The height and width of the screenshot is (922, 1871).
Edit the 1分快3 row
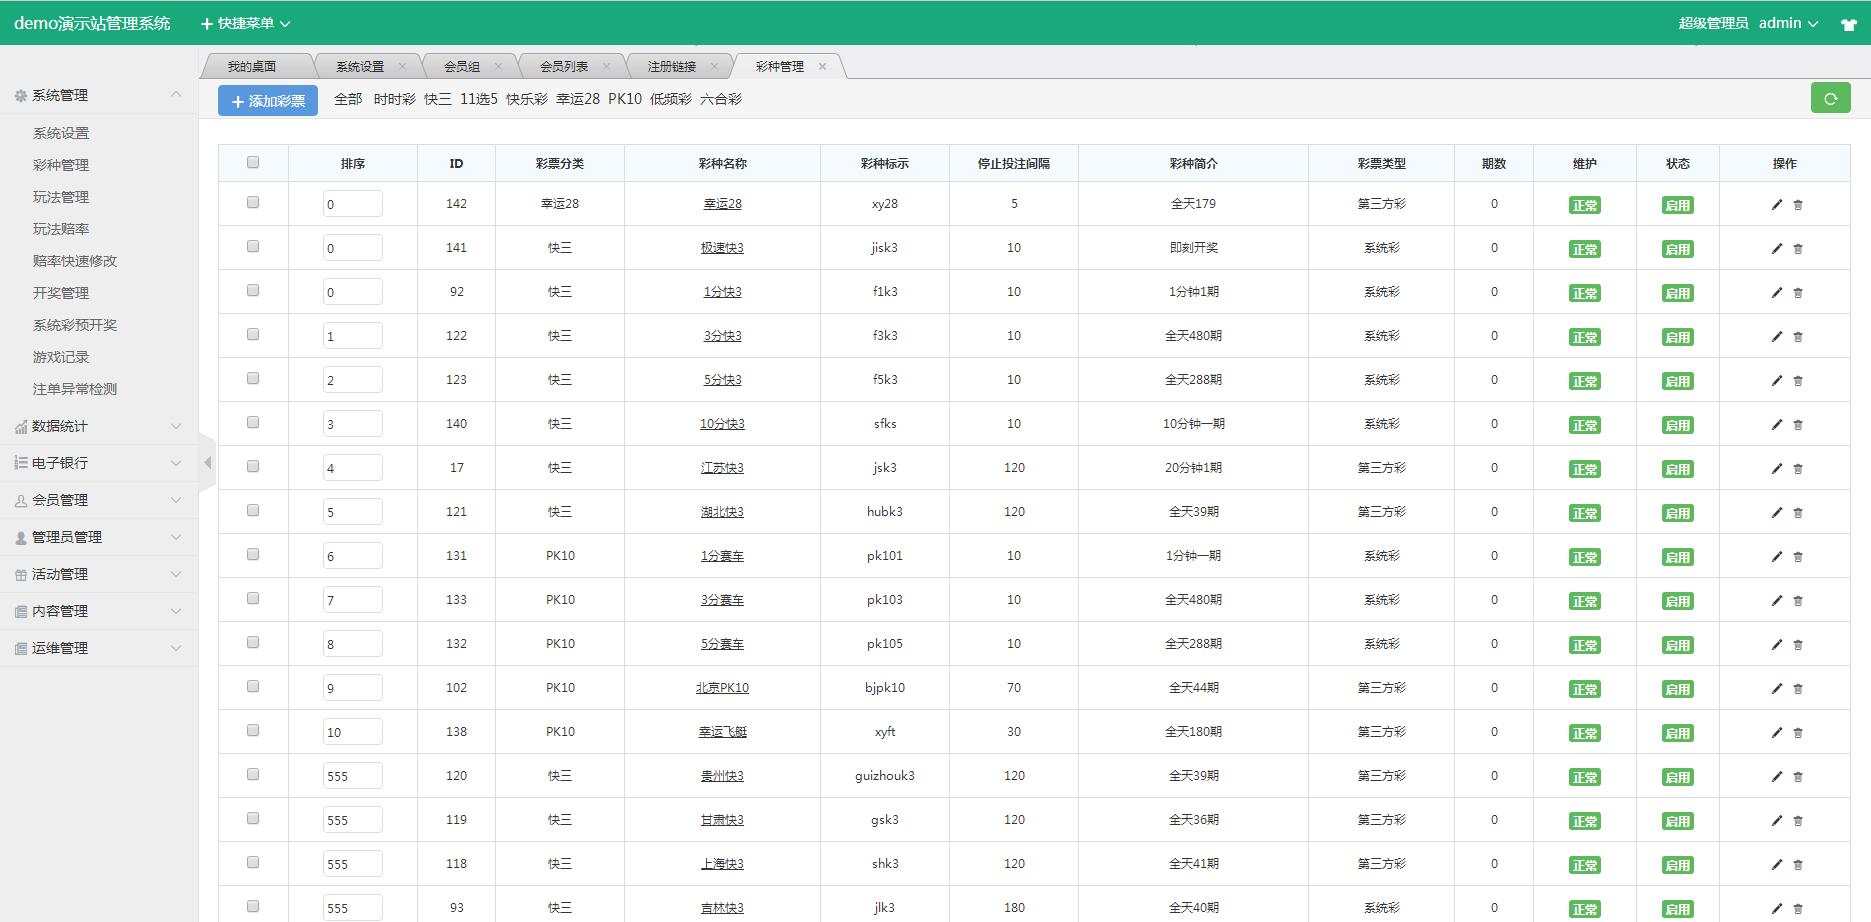tap(1777, 292)
